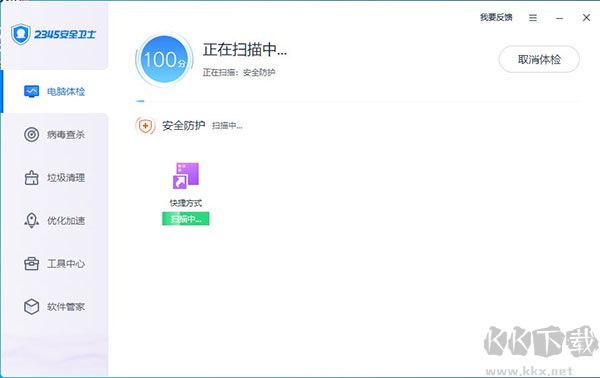Click the 工具中心 toolbox icon
Image resolution: width=600 pixels, height=378 pixels.
point(31,264)
